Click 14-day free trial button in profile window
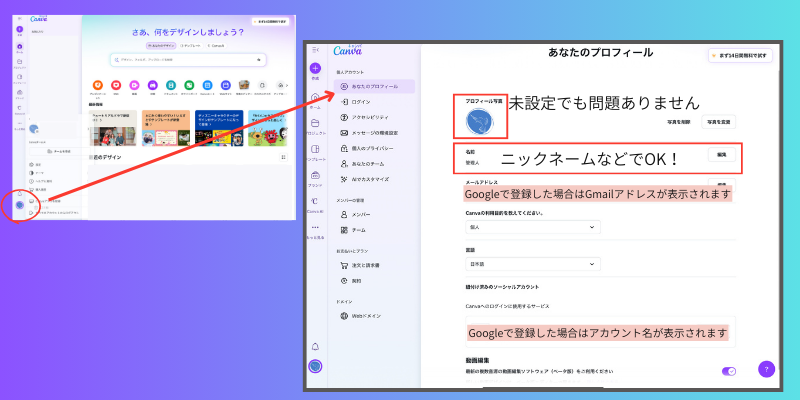 (x=740, y=55)
